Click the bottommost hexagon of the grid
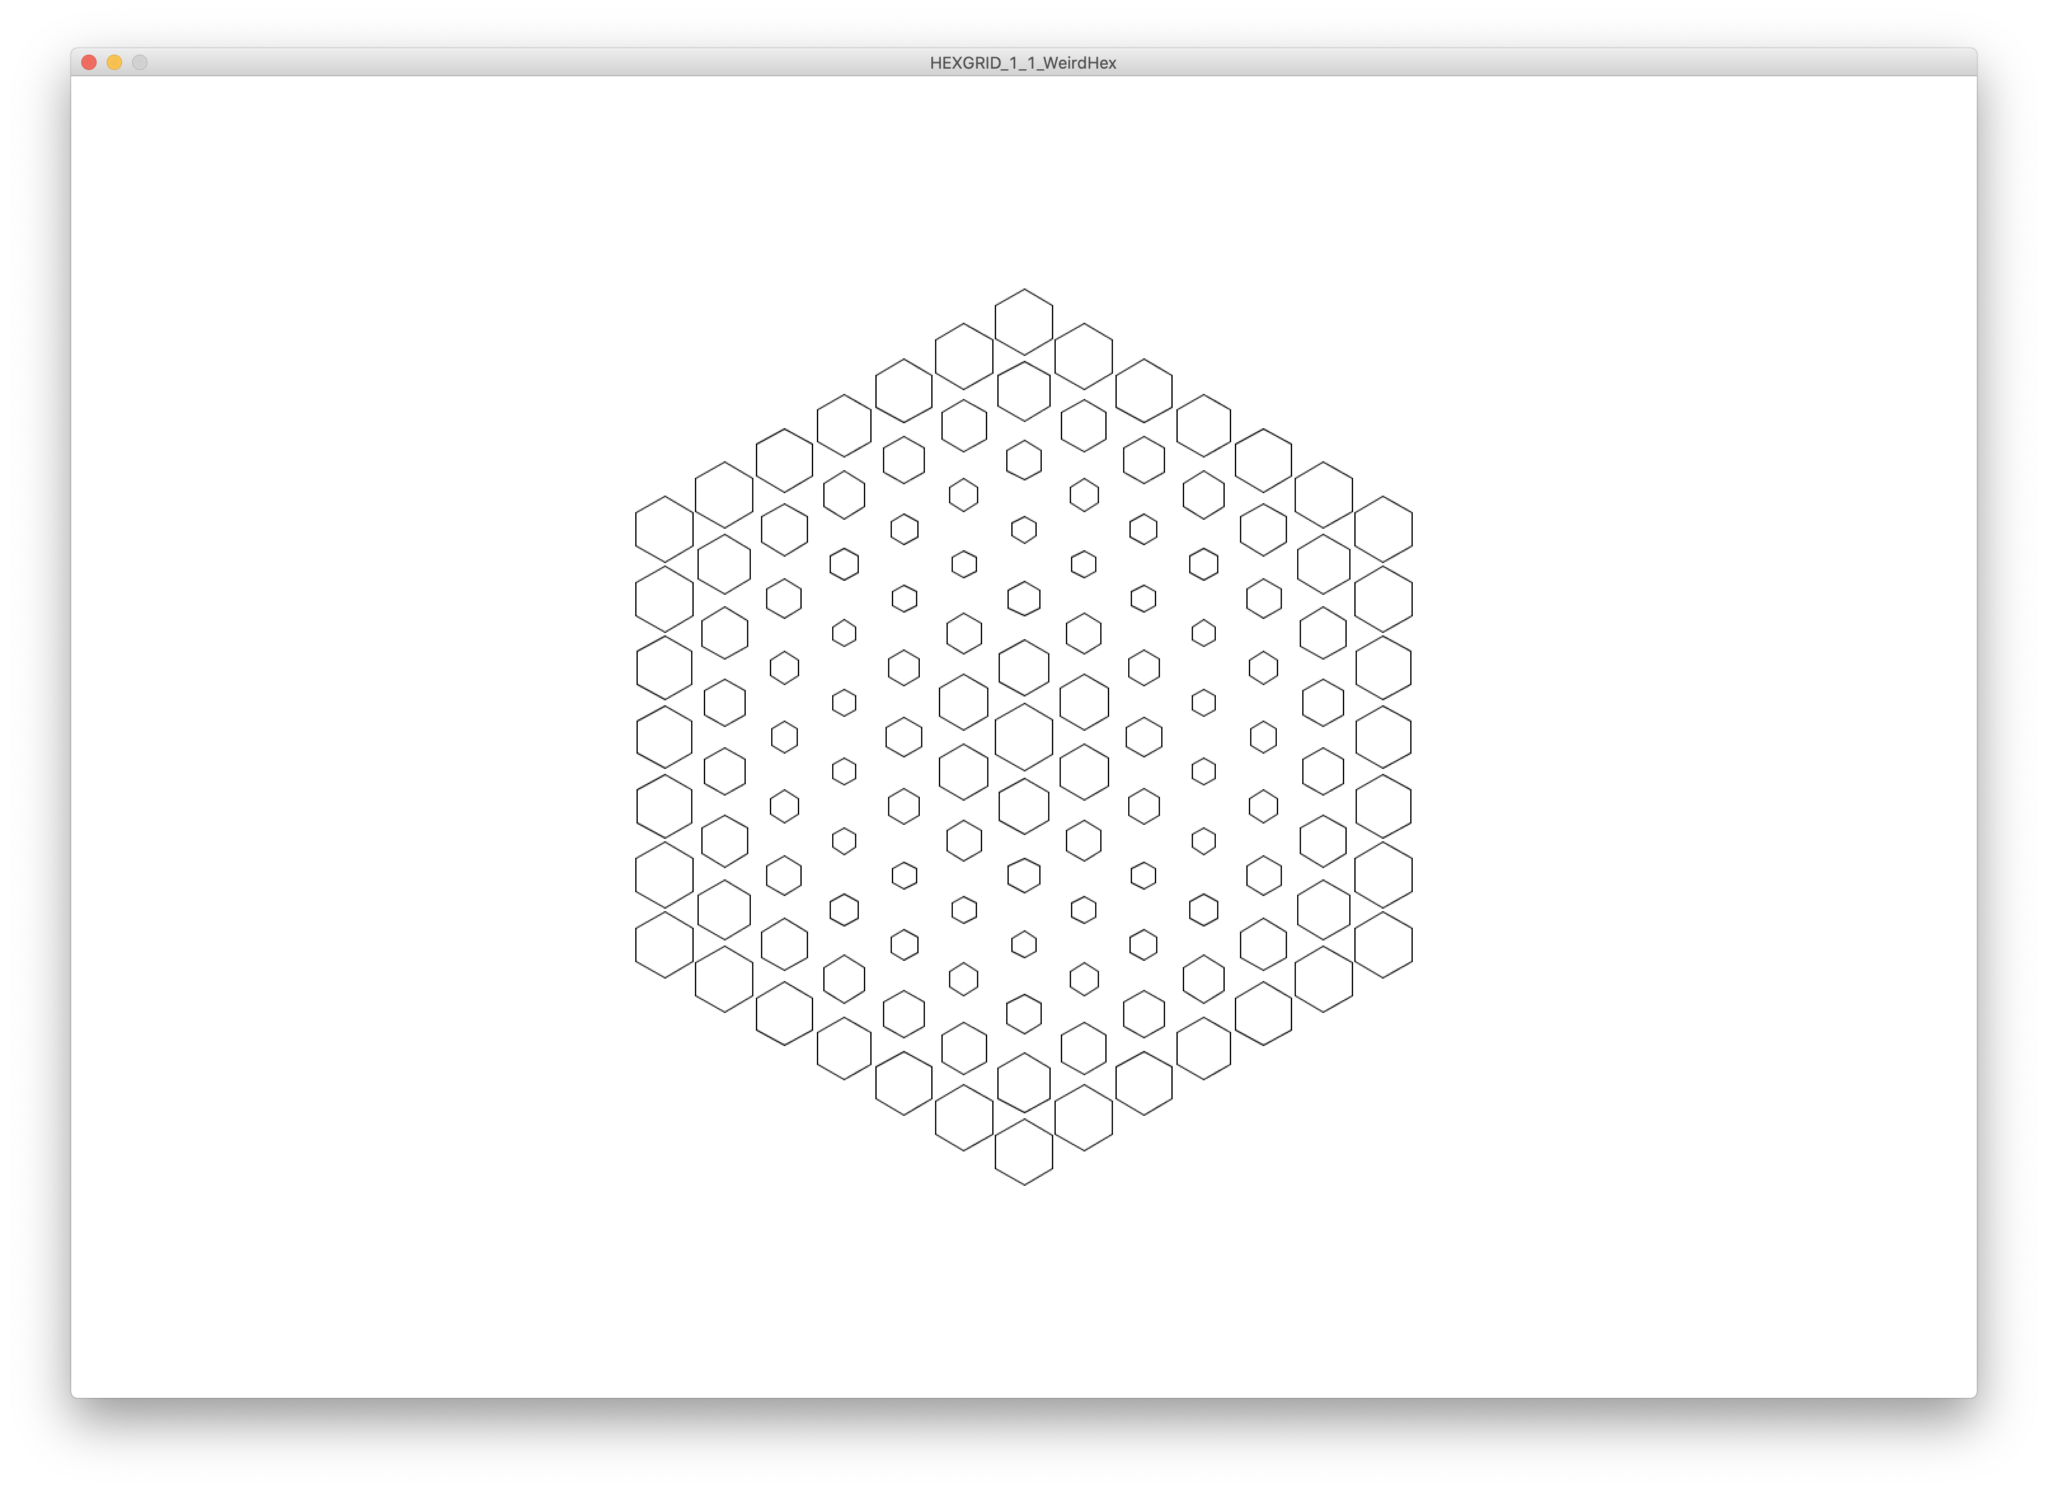Image resolution: width=2048 pixels, height=1492 pixels. click(1023, 1152)
